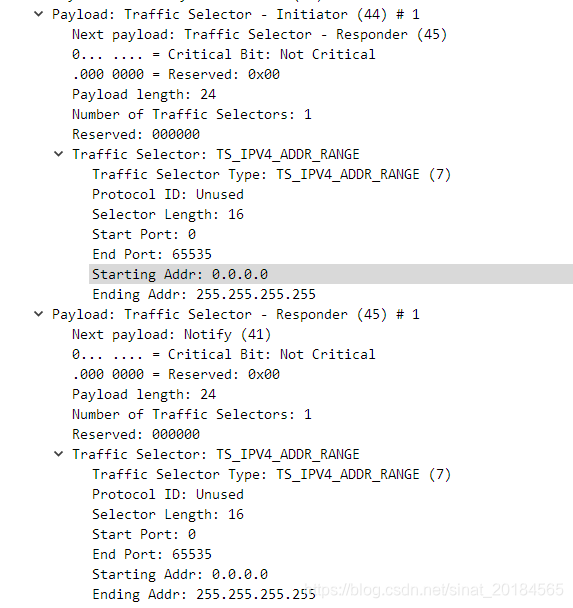573x608 pixels.
Task: Select first Number of Traffic Selectors: 1
Action: pyautogui.click(x=192, y=114)
